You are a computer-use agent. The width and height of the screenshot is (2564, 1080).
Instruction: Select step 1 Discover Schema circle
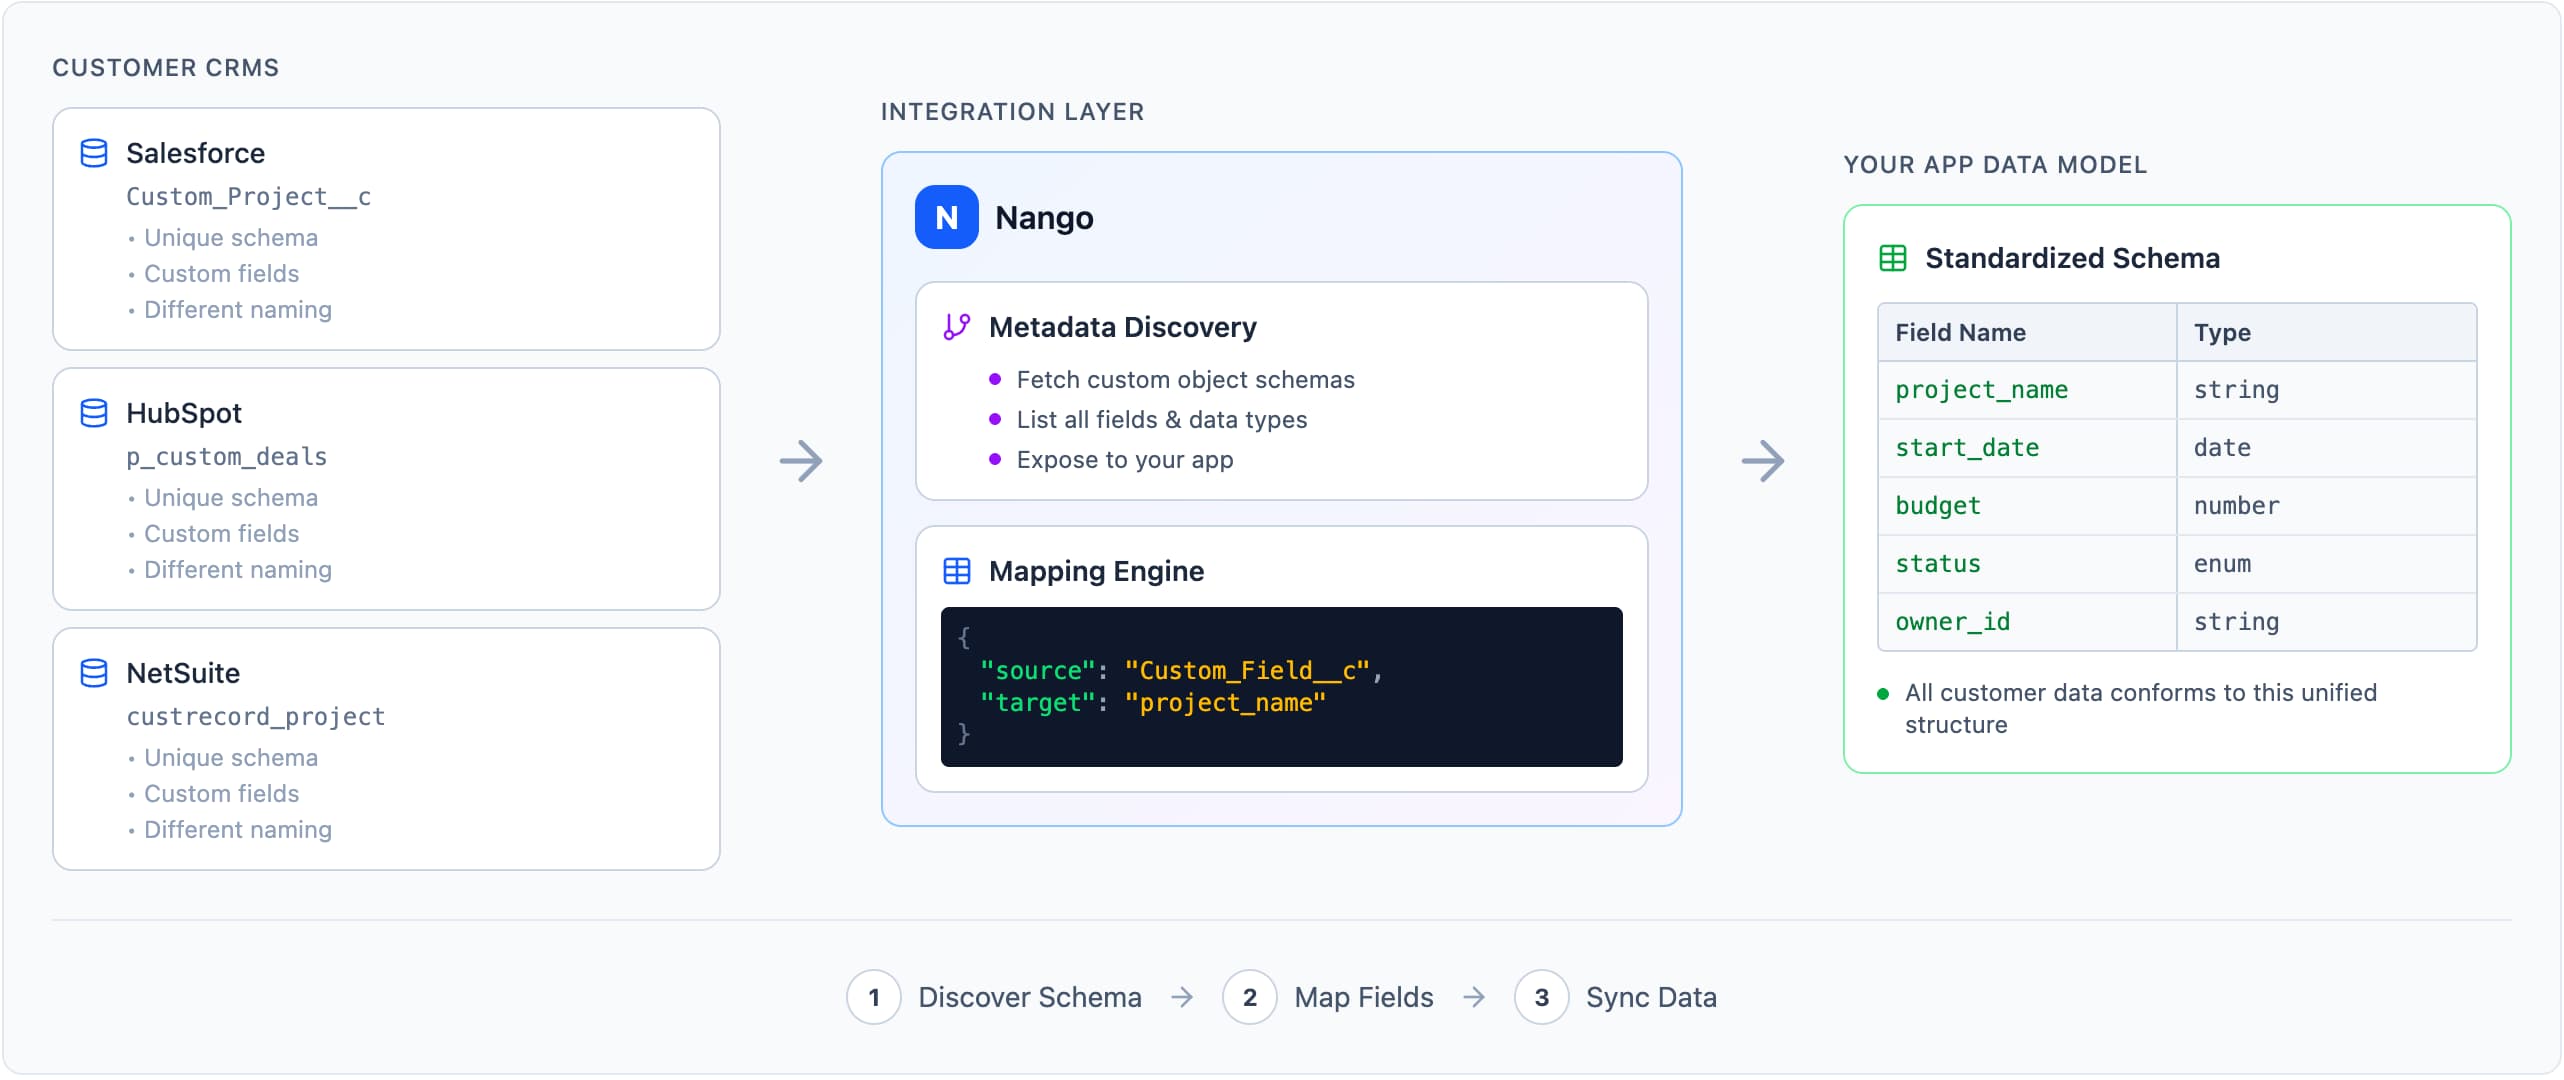pyautogui.click(x=874, y=997)
